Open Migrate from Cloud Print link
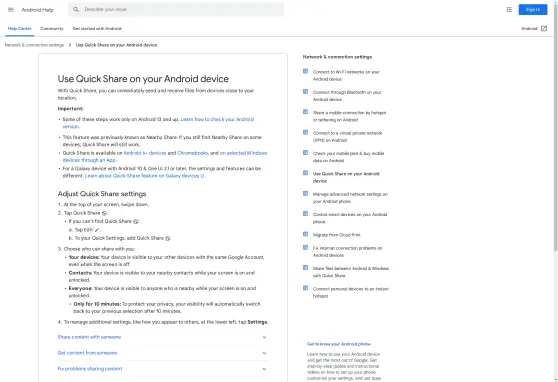This screenshot has width=558, height=382. [x=337, y=235]
